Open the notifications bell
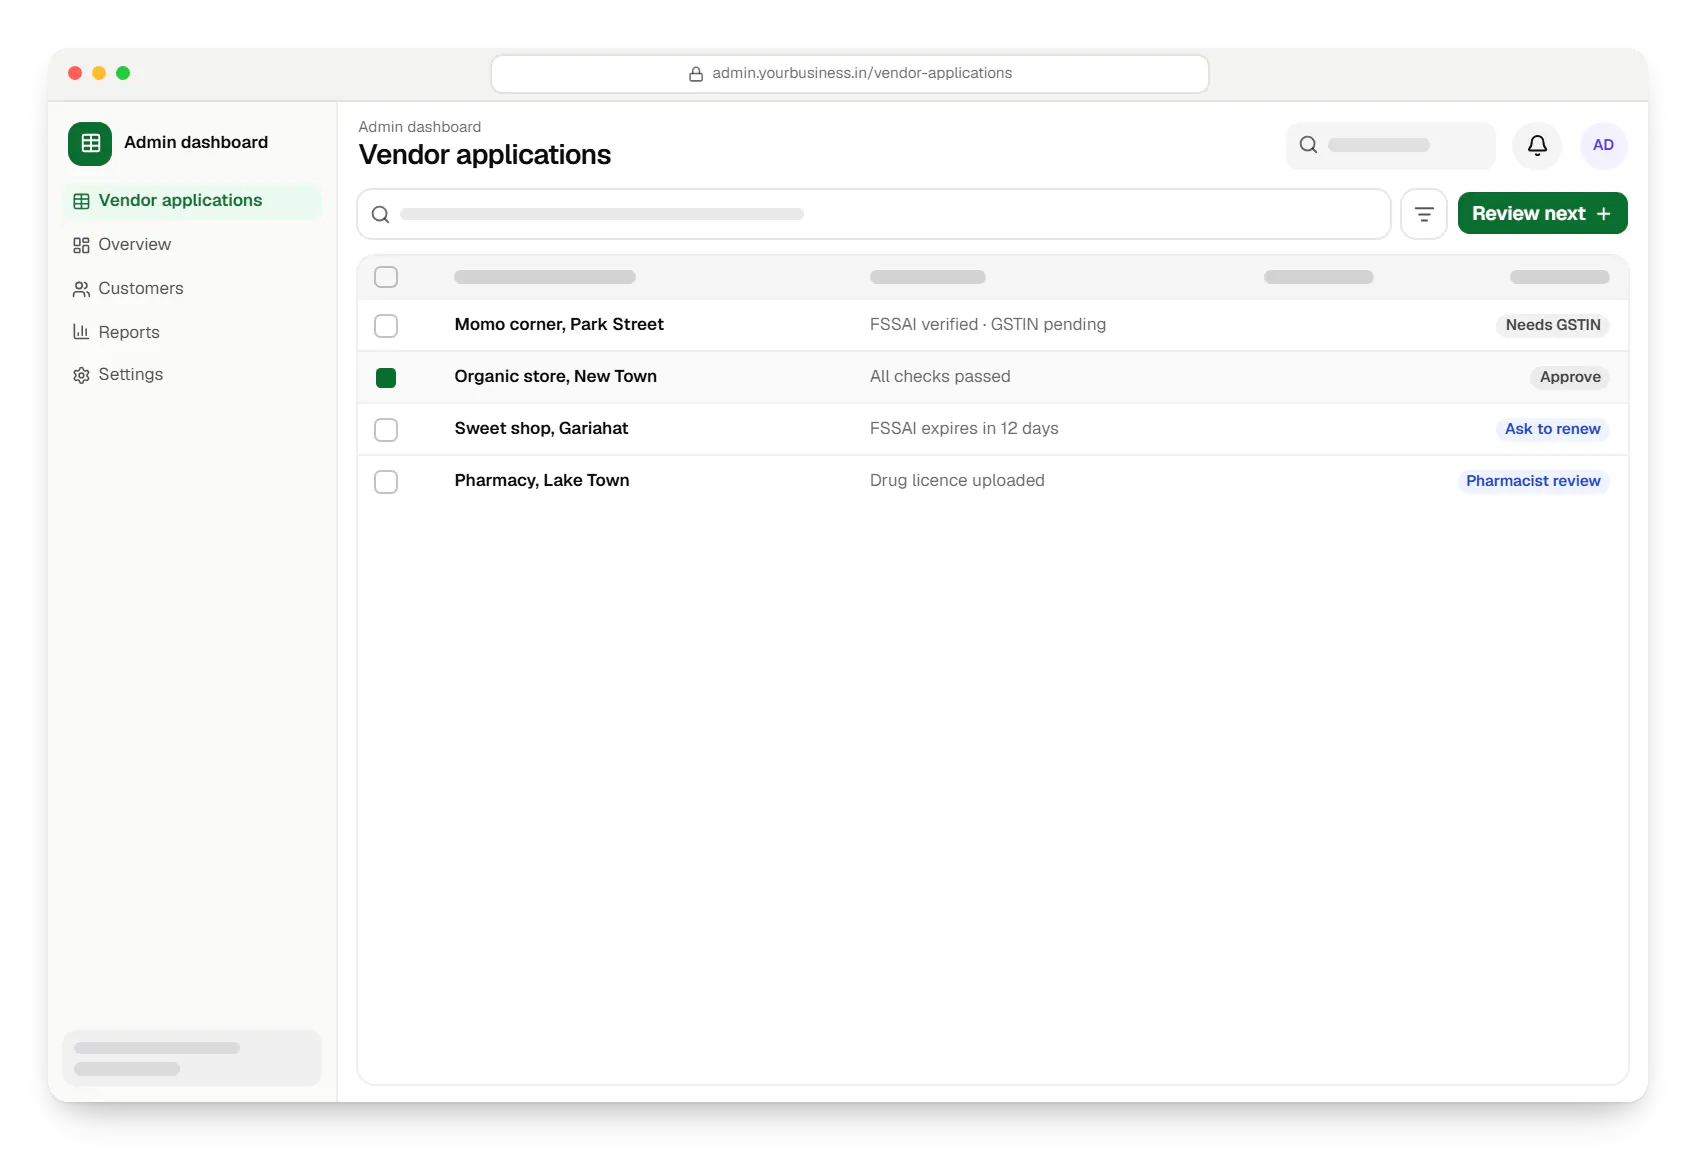Image resolution: width=1696 pixels, height=1150 pixels. pyautogui.click(x=1537, y=145)
